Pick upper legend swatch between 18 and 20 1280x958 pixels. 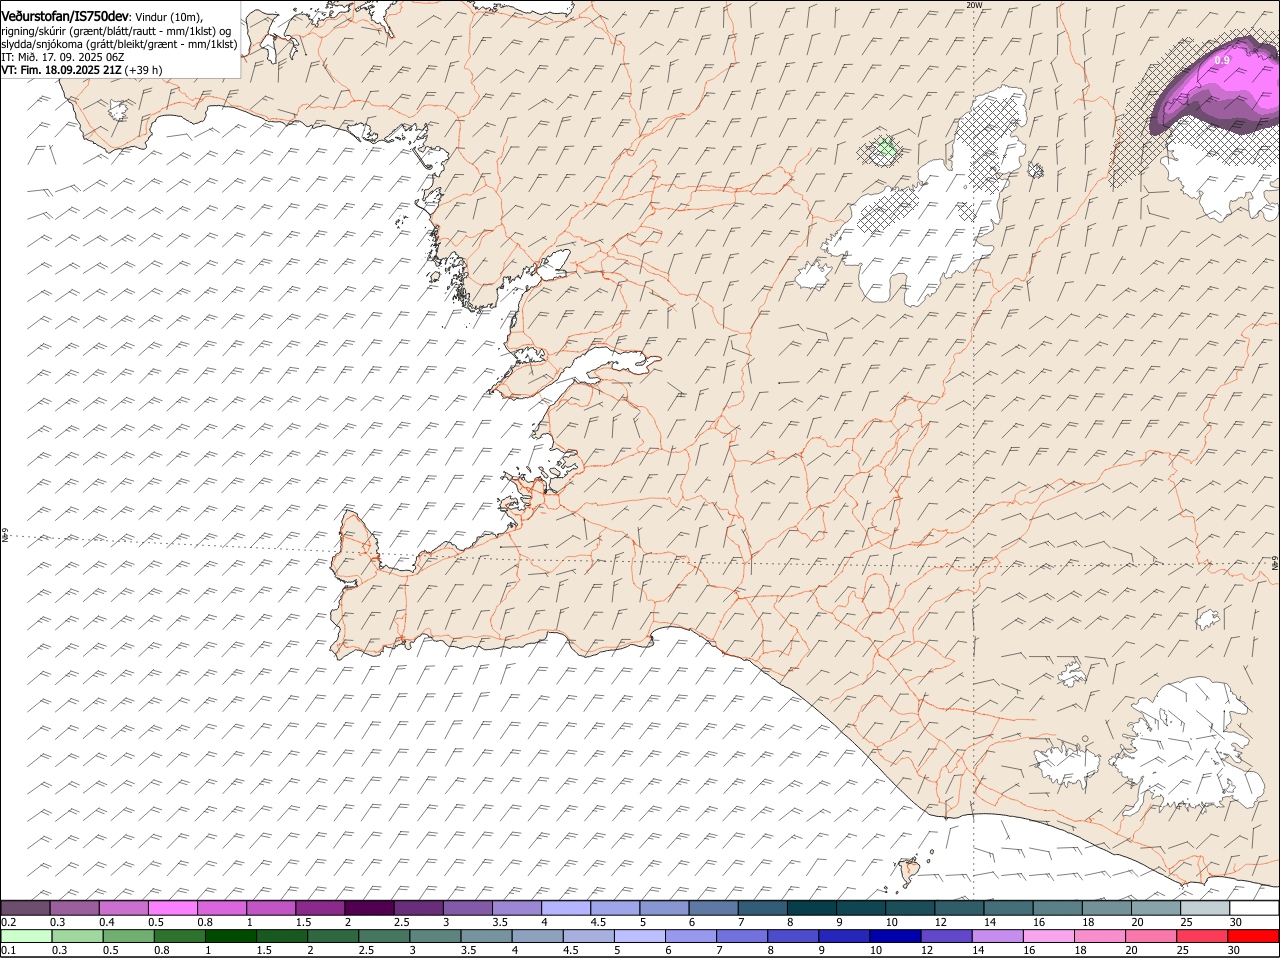(x=1107, y=907)
